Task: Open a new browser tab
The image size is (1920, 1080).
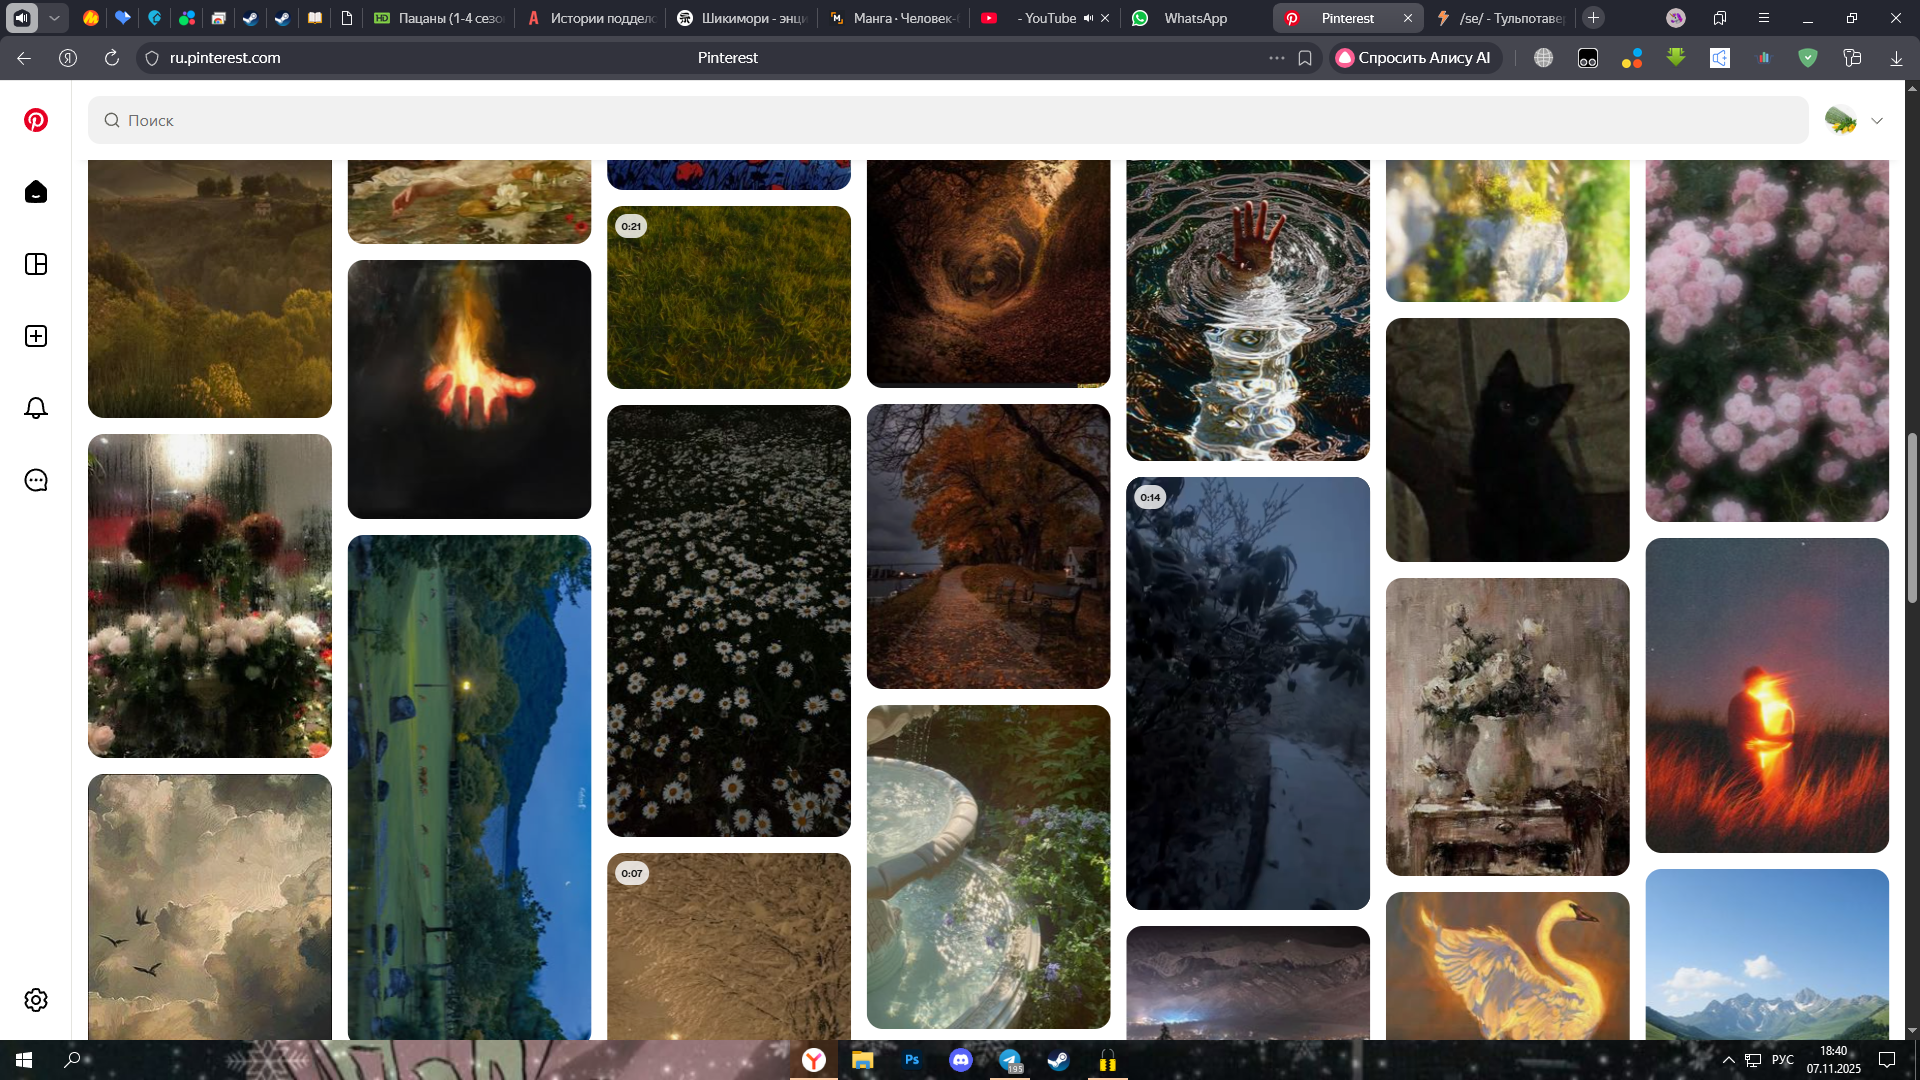Action: click(1594, 18)
